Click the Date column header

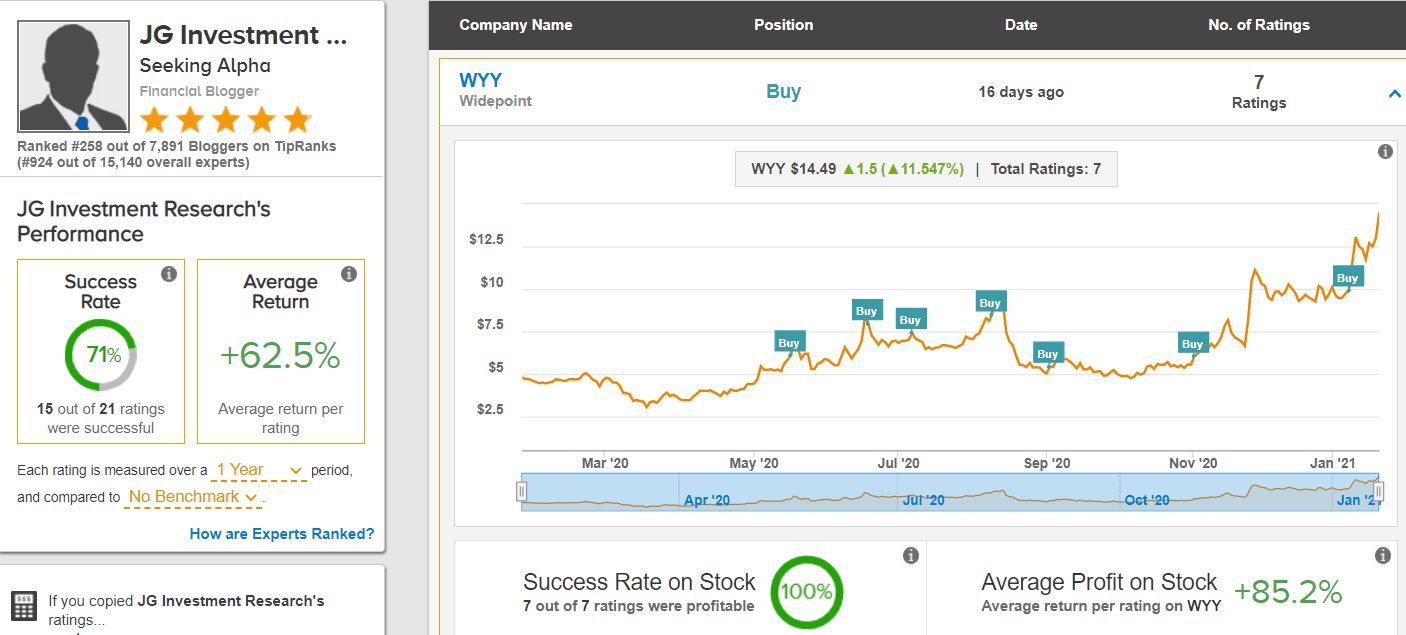pos(1021,25)
